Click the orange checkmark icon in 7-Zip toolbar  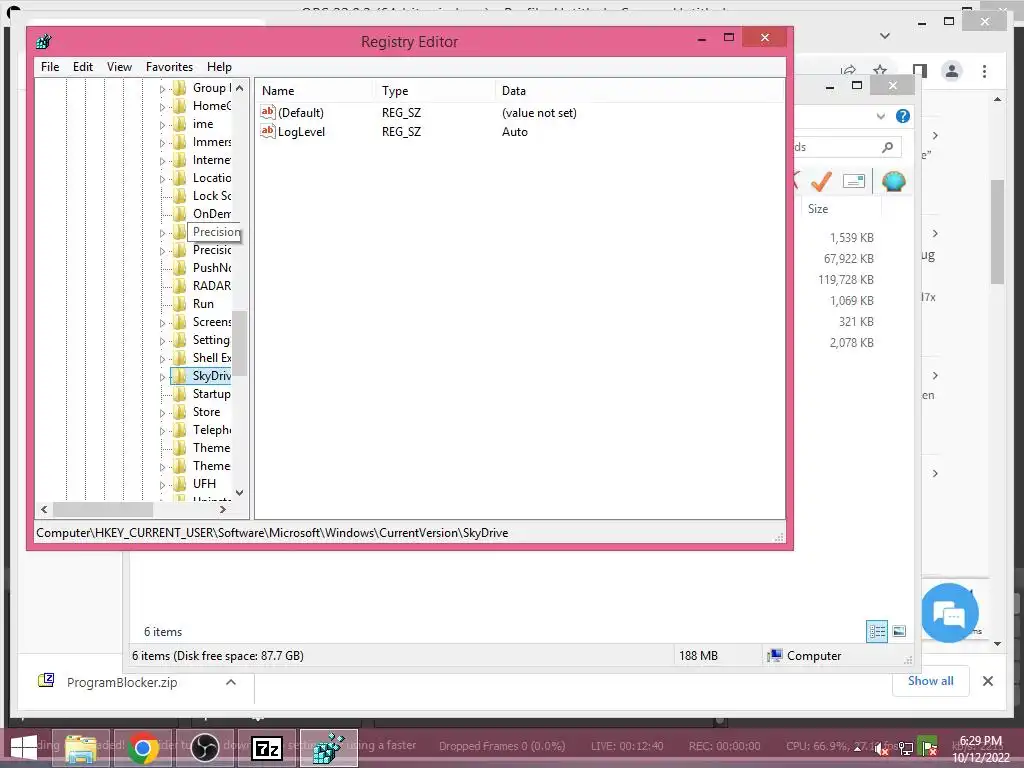(821, 181)
